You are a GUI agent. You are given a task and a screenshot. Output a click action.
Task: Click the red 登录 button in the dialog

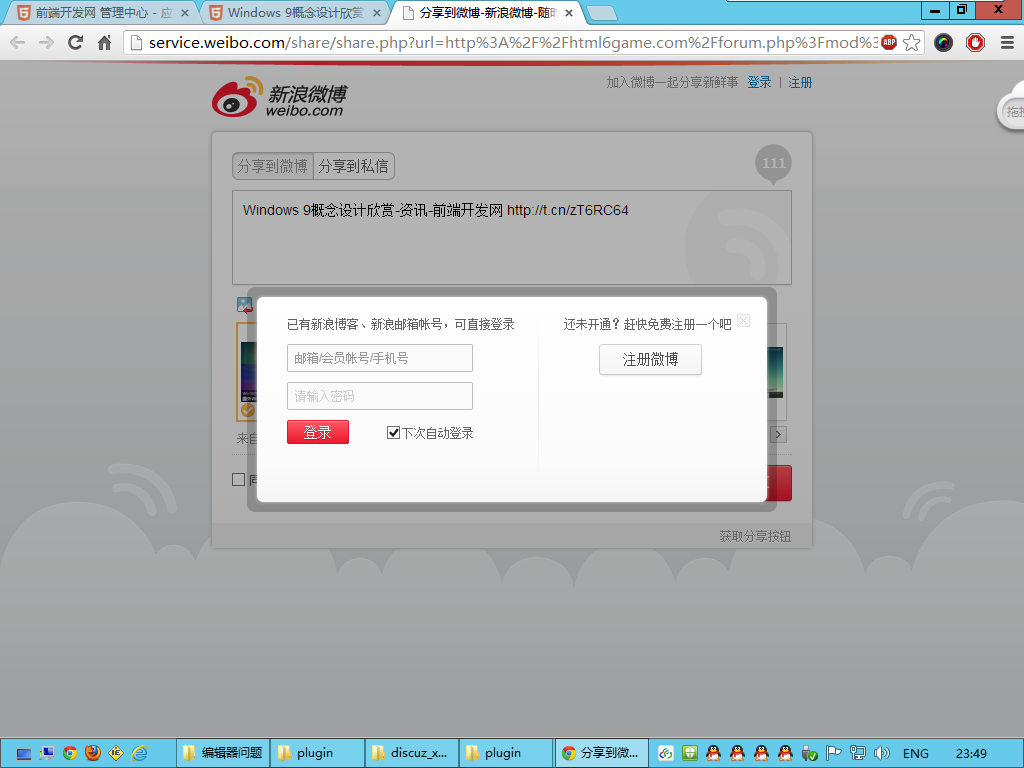coord(317,432)
